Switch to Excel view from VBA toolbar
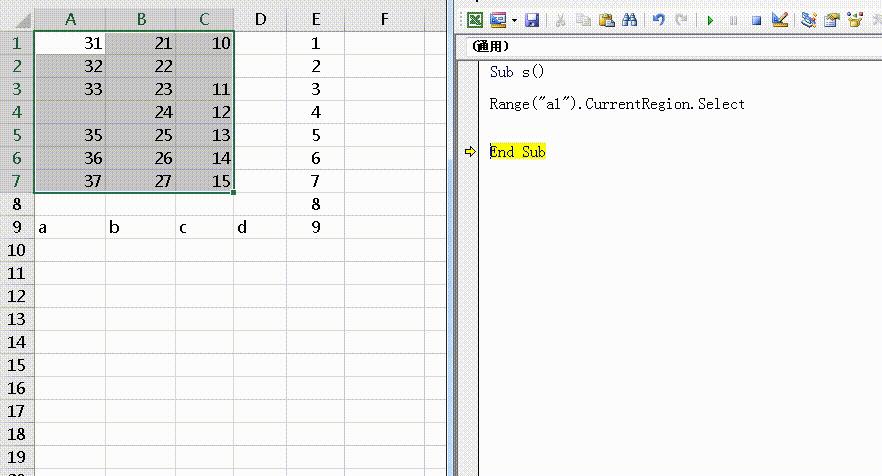The image size is (882, 476). coord(475,20)
